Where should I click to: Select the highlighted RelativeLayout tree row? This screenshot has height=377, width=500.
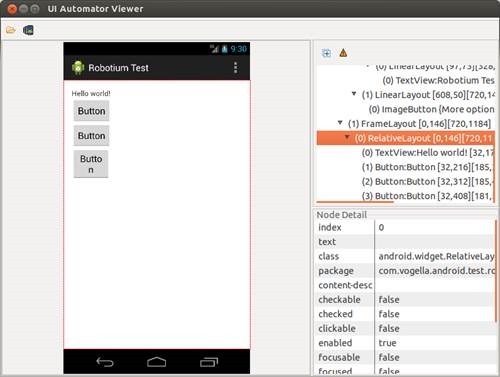(405, 138)
